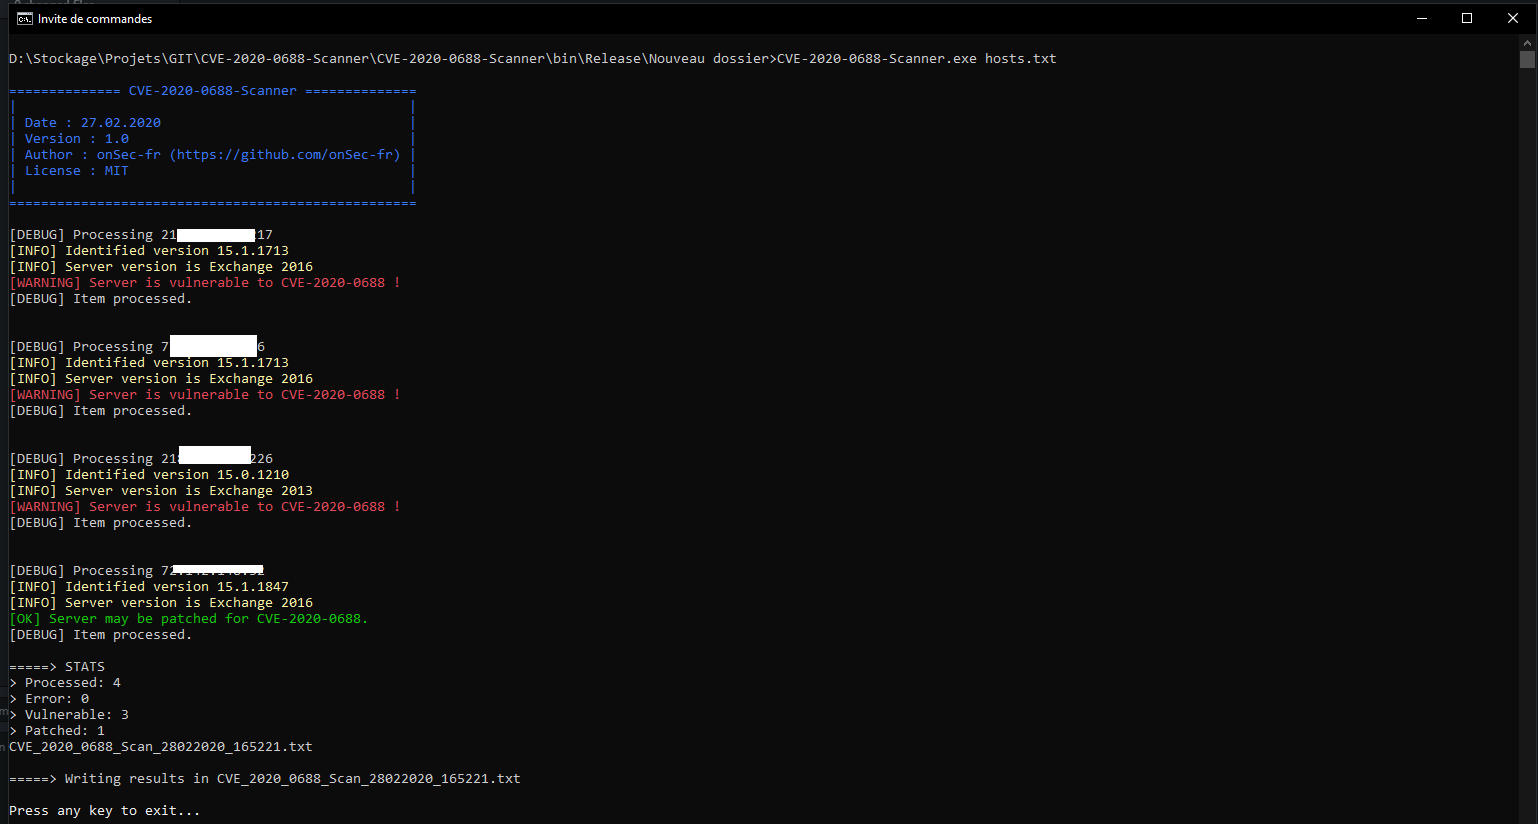Click the github.com/onSec-fr author URL
This screenshot has height=824, width=1538.
(285, 155)
